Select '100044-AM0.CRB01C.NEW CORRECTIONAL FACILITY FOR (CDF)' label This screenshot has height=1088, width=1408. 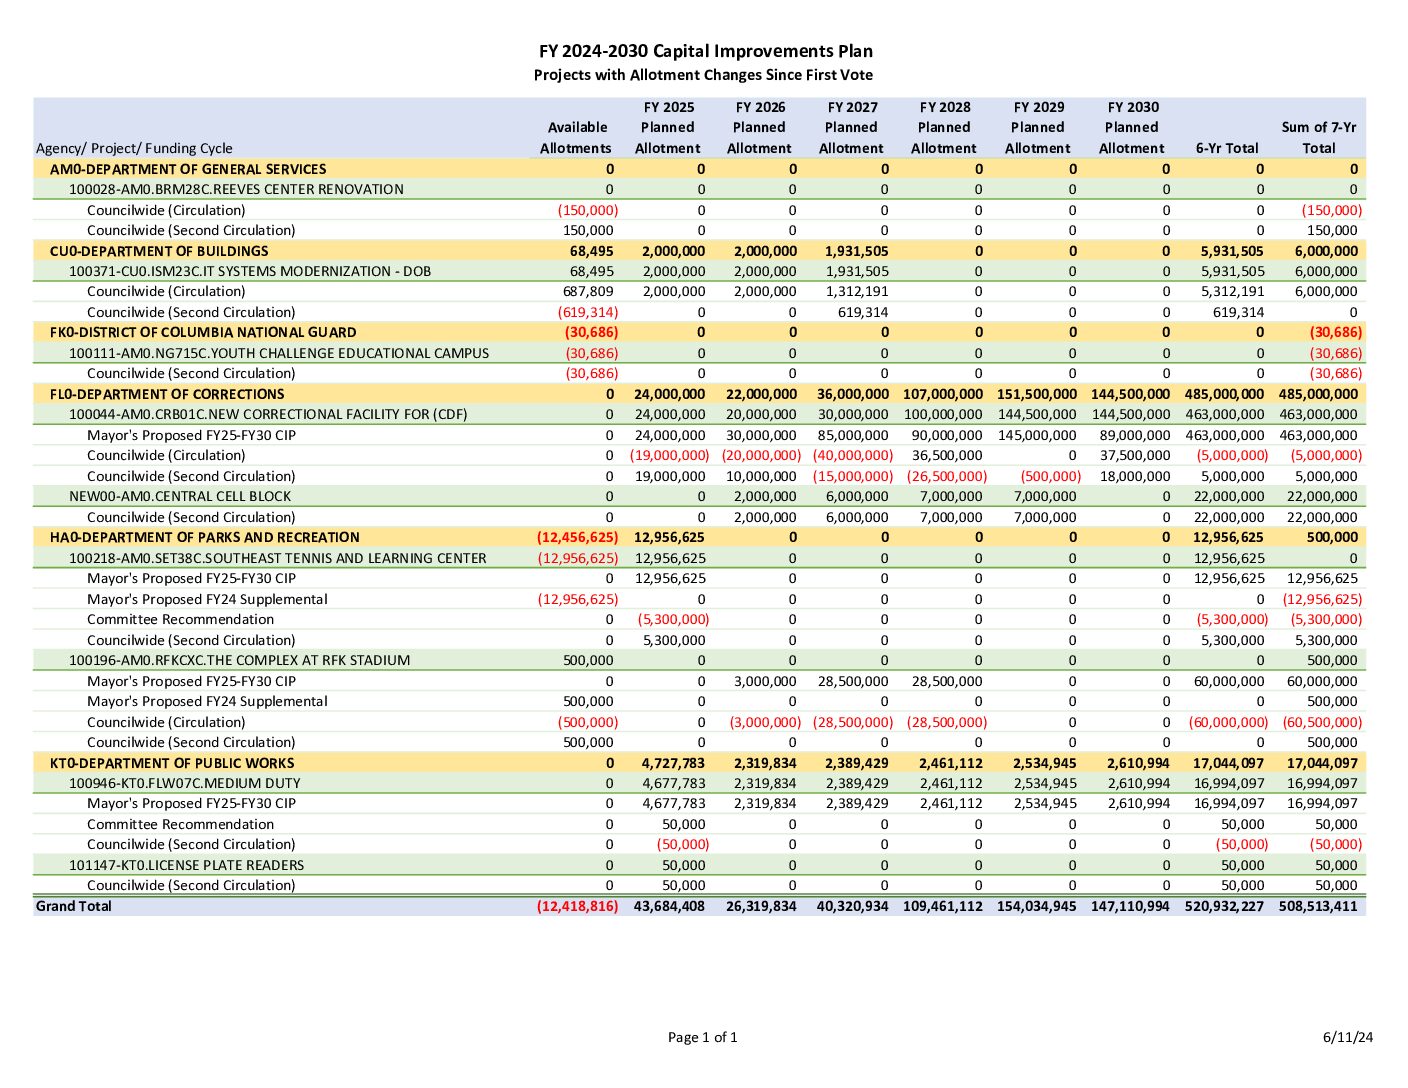[268, 414]
